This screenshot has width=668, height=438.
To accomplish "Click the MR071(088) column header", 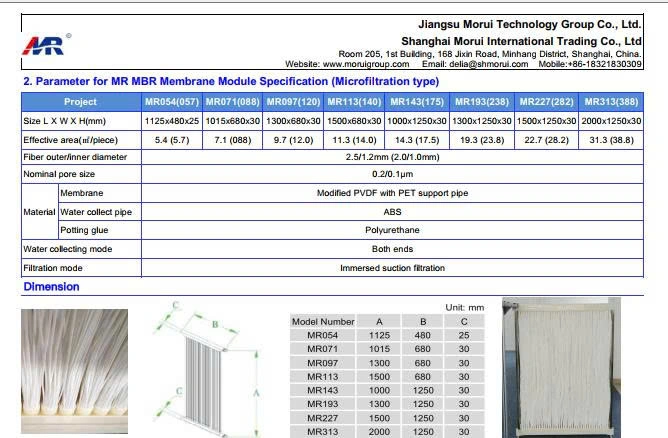I will [233, 102].
